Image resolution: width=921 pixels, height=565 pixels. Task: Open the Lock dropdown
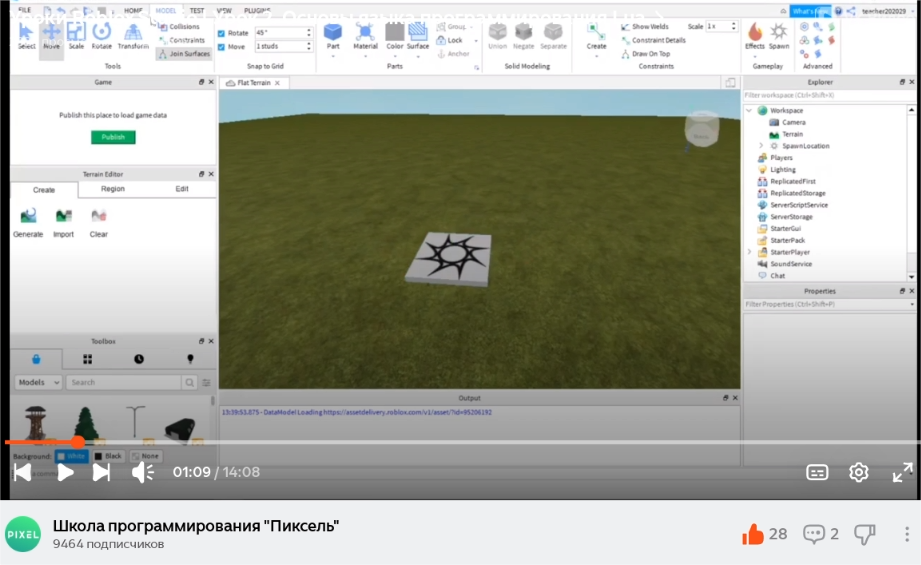tap(476, 41)
